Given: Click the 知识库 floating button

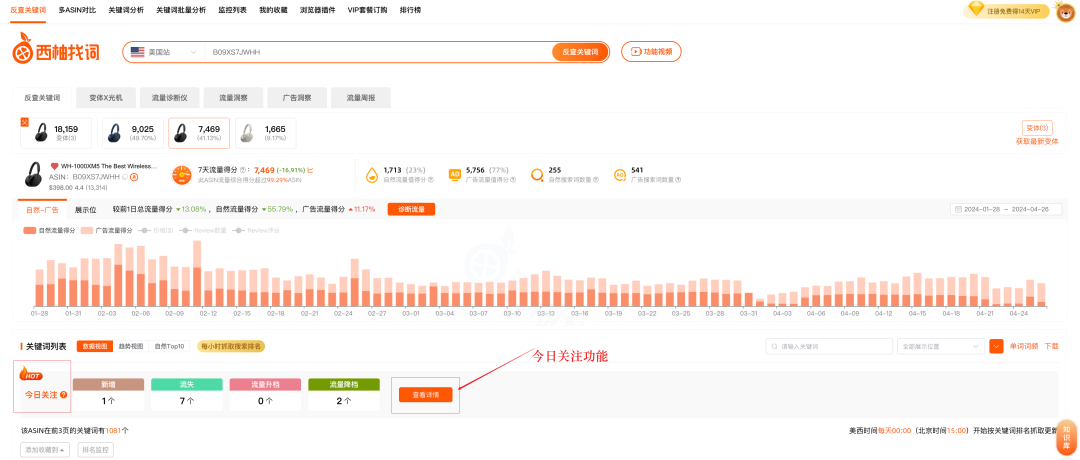Looking at the screenshot, I should pos(1067,437).
